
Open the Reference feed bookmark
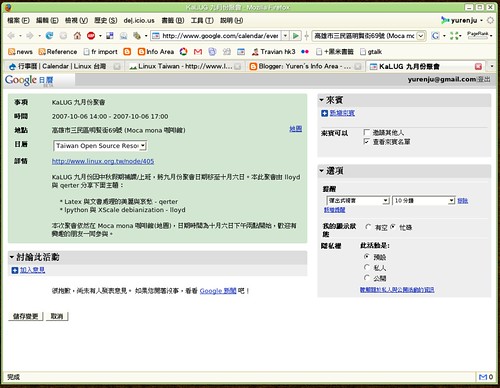58,52
